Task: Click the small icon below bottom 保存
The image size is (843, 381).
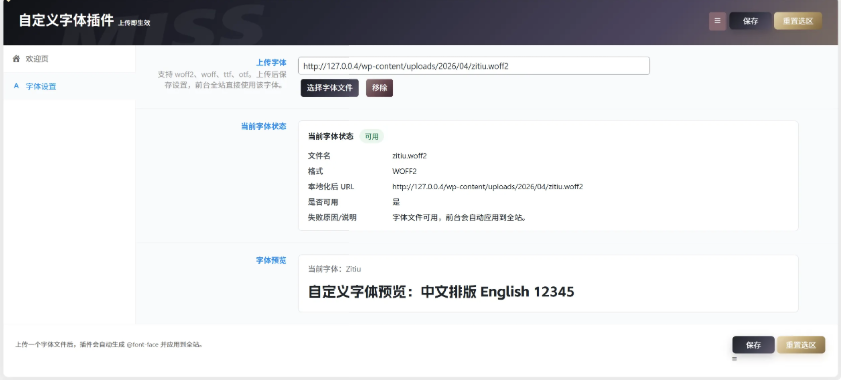Action: pyautogui.click(x=734, y=358)
